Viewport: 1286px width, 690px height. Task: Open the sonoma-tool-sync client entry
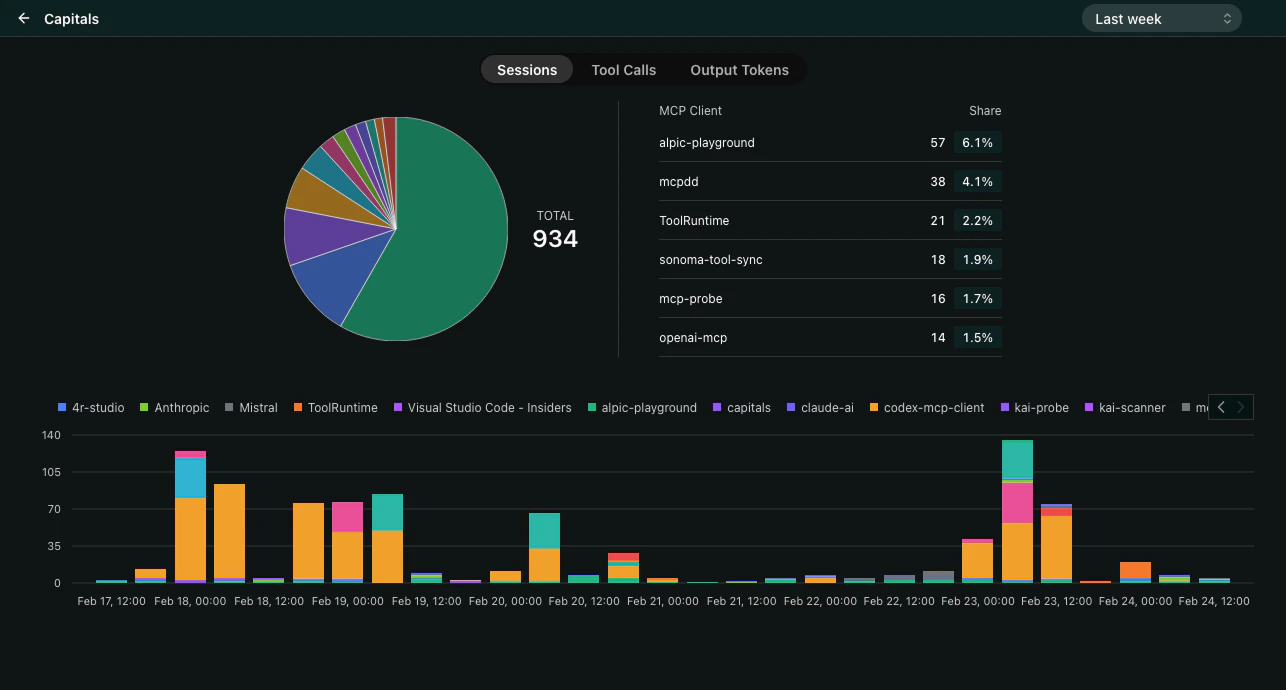pos(829,259)
